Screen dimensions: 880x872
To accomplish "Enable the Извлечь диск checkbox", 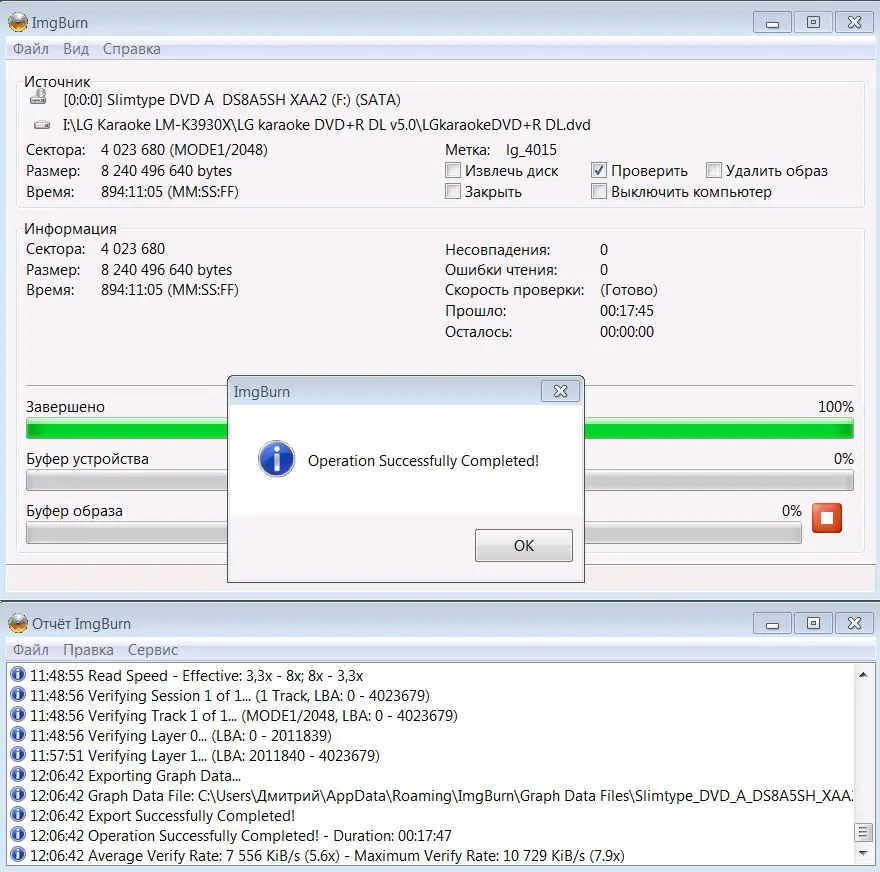I will pos(453,170).
